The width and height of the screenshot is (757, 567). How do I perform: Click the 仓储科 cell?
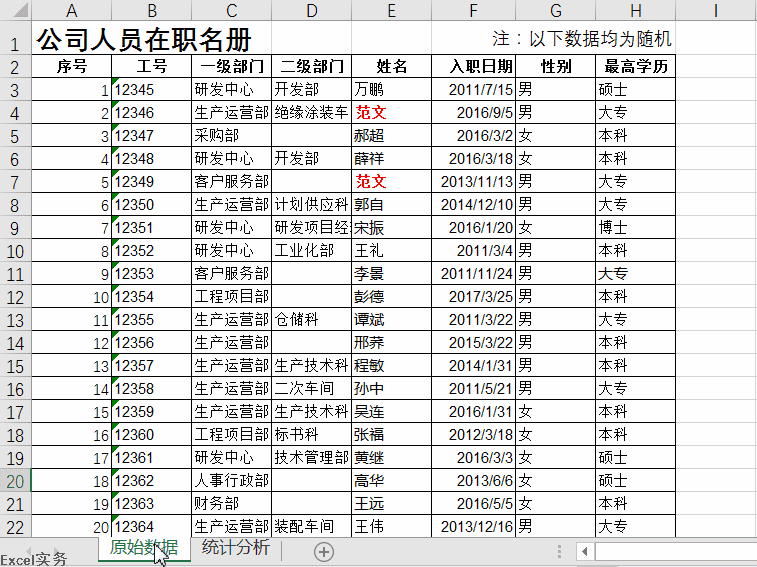tap(312, 320)
